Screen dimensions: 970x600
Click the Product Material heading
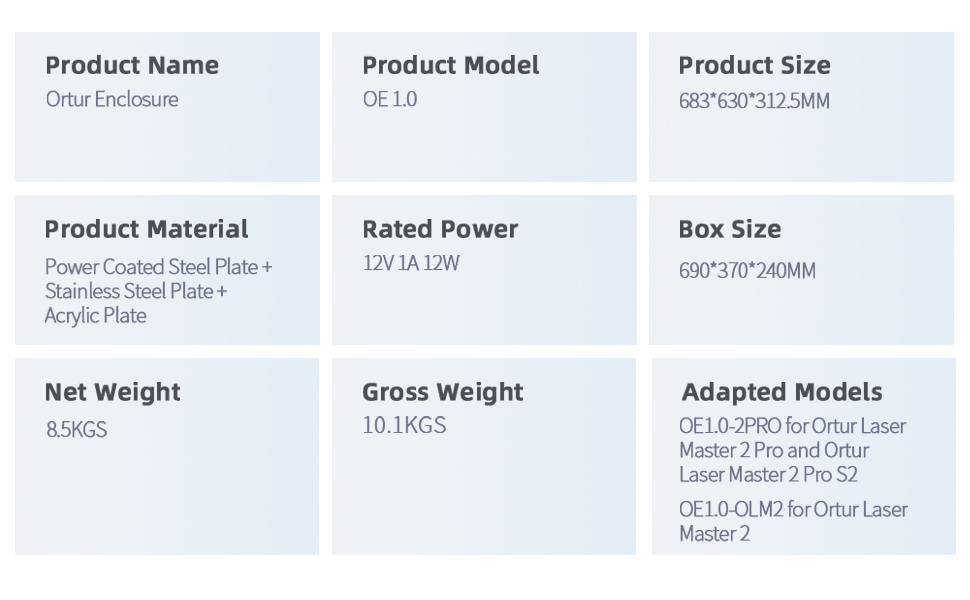[146, 229]
